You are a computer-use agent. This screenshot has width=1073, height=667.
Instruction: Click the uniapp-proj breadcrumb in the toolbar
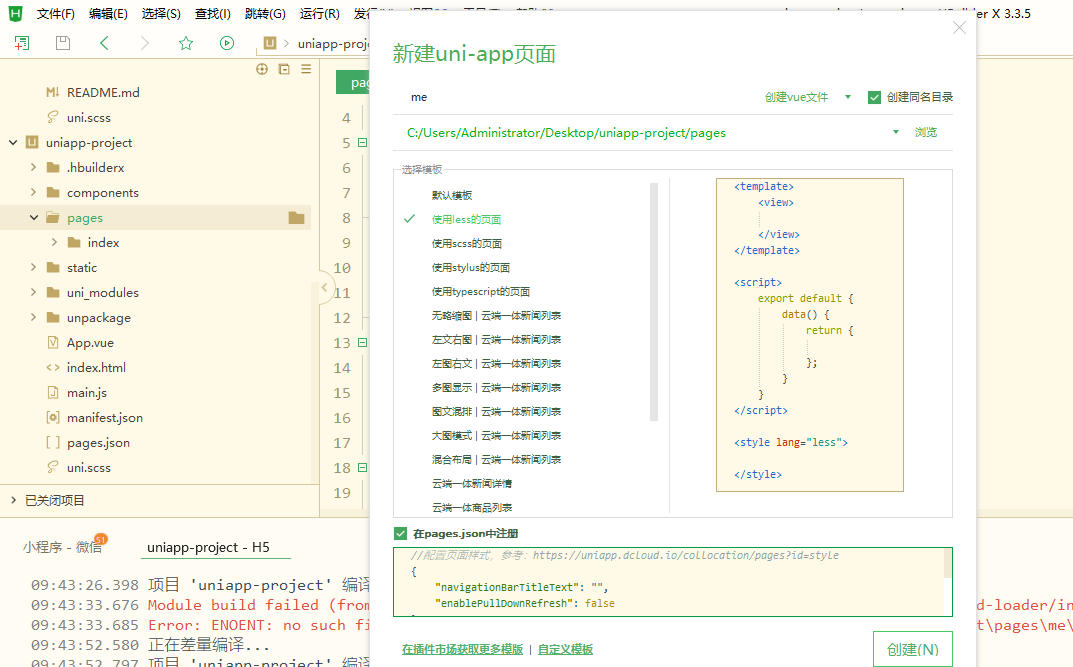coord(333,43)
